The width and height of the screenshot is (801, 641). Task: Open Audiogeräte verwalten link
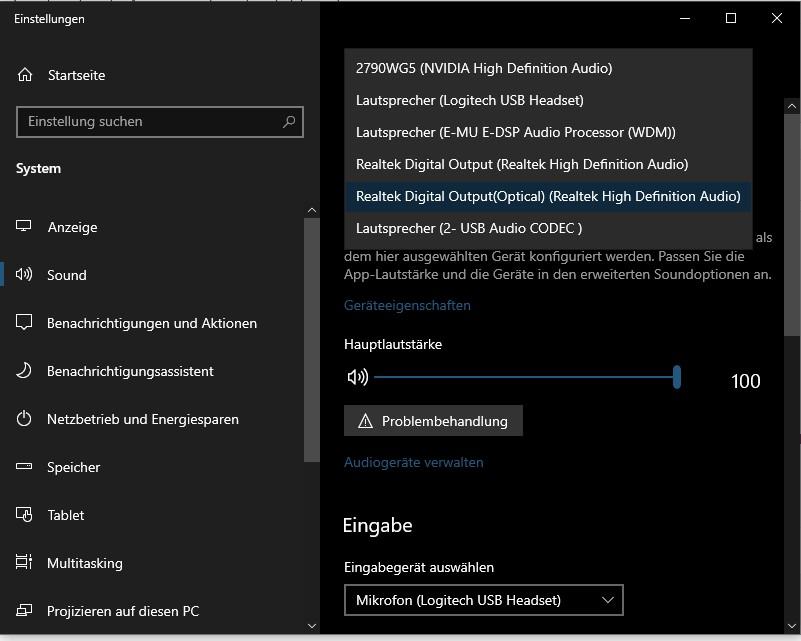click(413, 462)
